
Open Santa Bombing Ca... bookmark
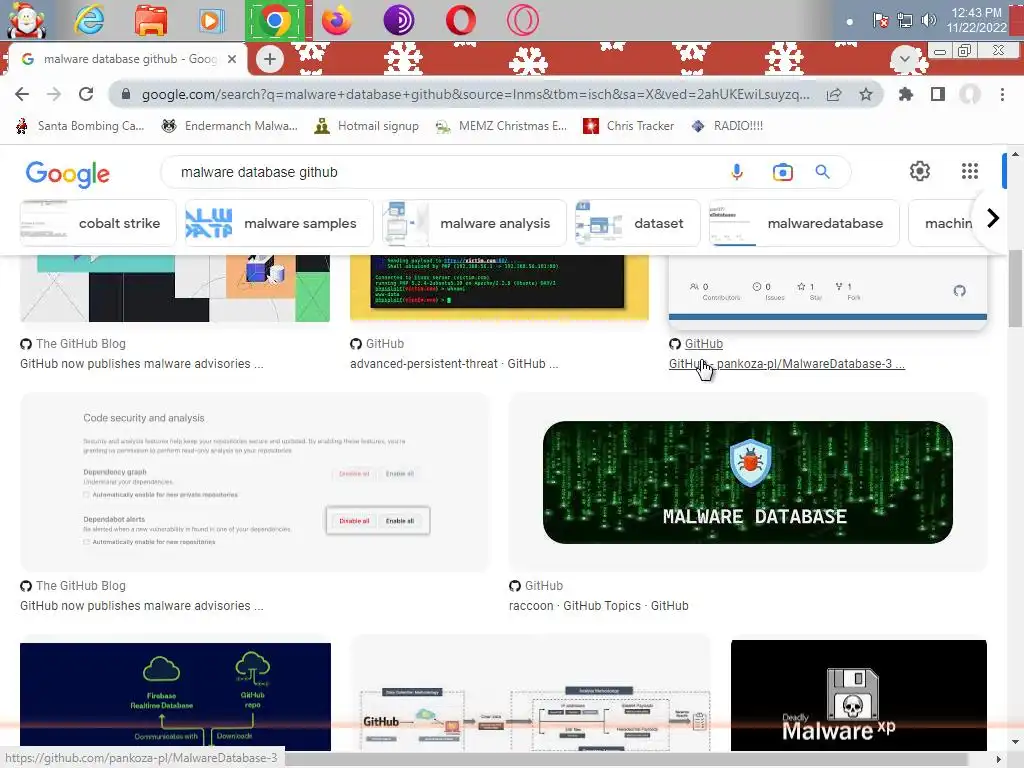pos(80,126)
